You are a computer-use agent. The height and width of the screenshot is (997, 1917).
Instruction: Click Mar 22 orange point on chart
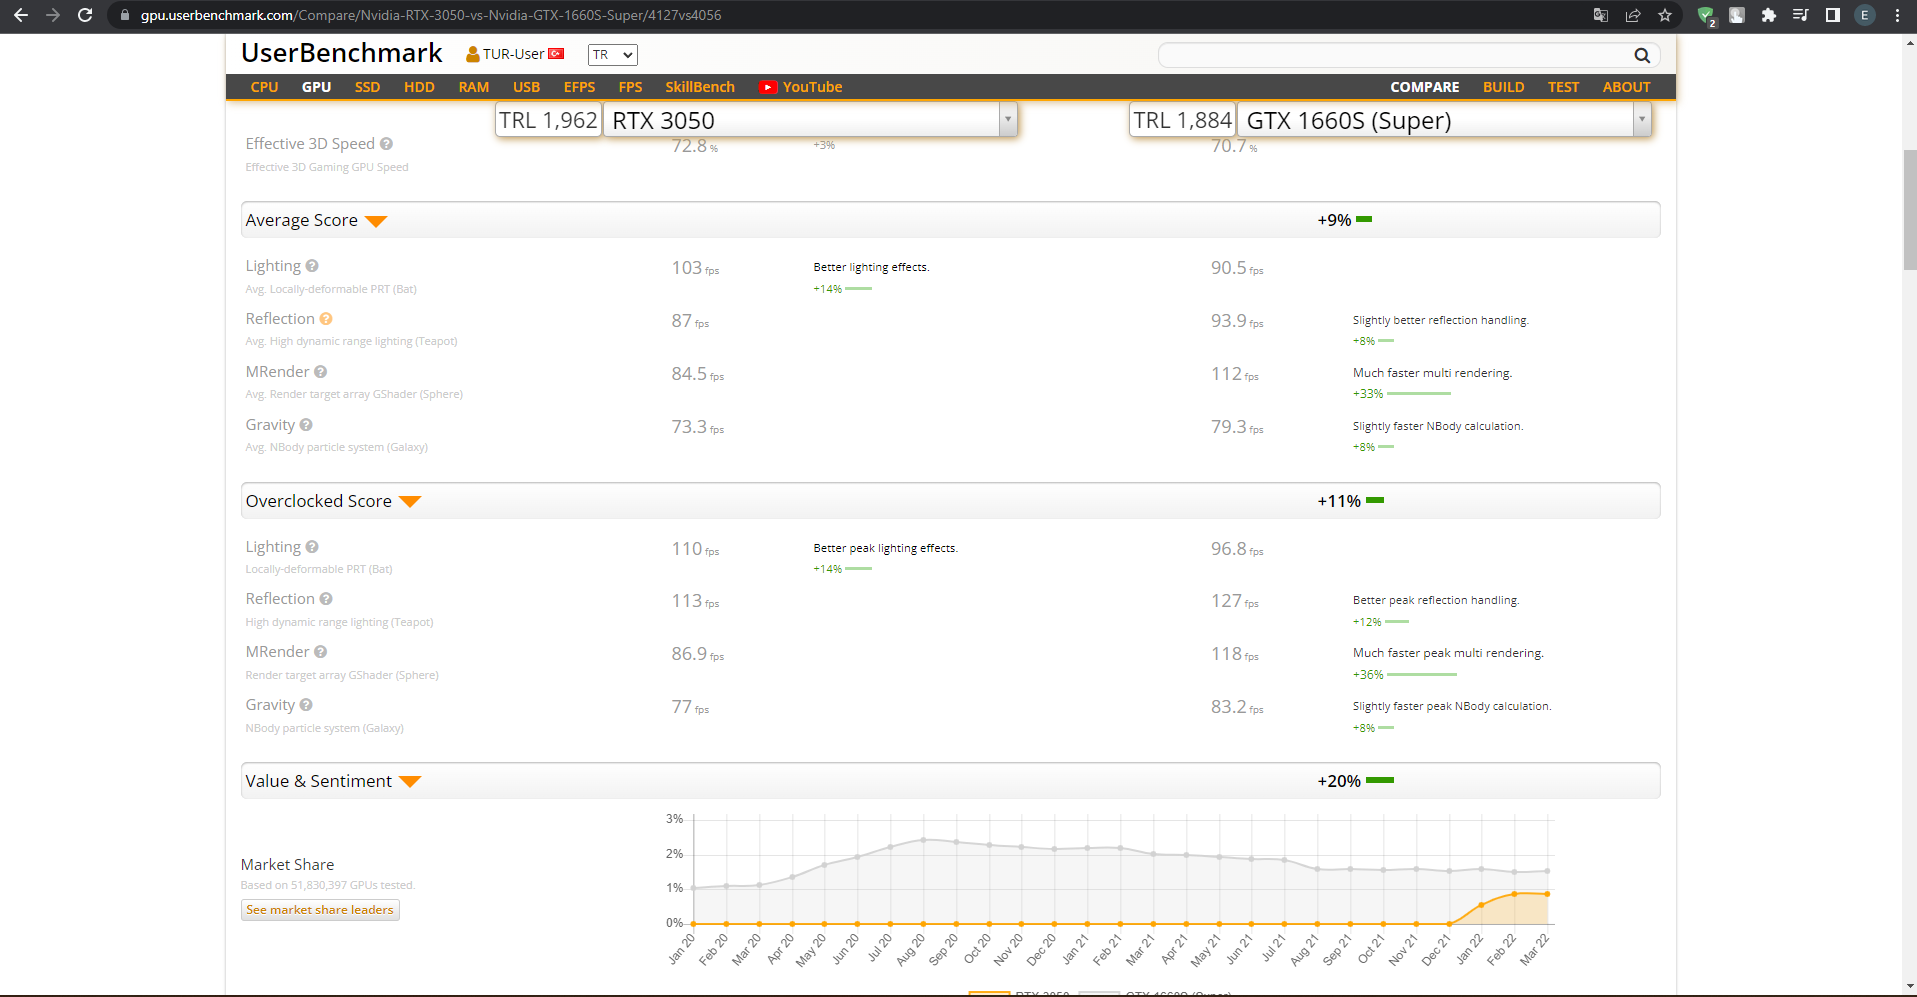coord(1547,894)
